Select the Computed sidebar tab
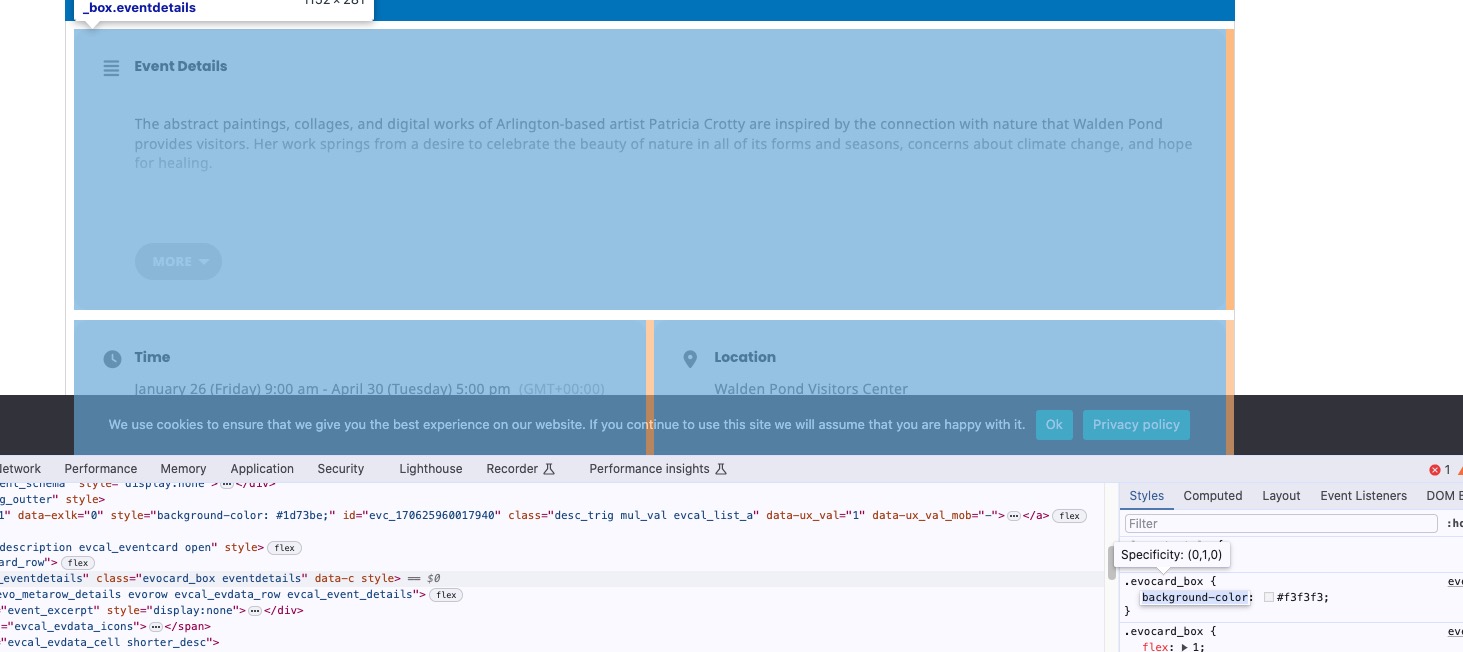The image size is (1463, 652). [x=1213, y=496]
